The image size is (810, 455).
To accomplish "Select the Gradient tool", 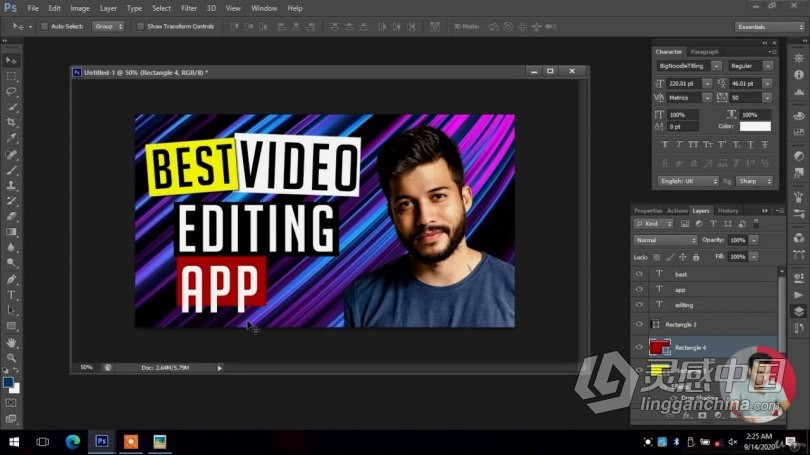I will click(11, 232).
